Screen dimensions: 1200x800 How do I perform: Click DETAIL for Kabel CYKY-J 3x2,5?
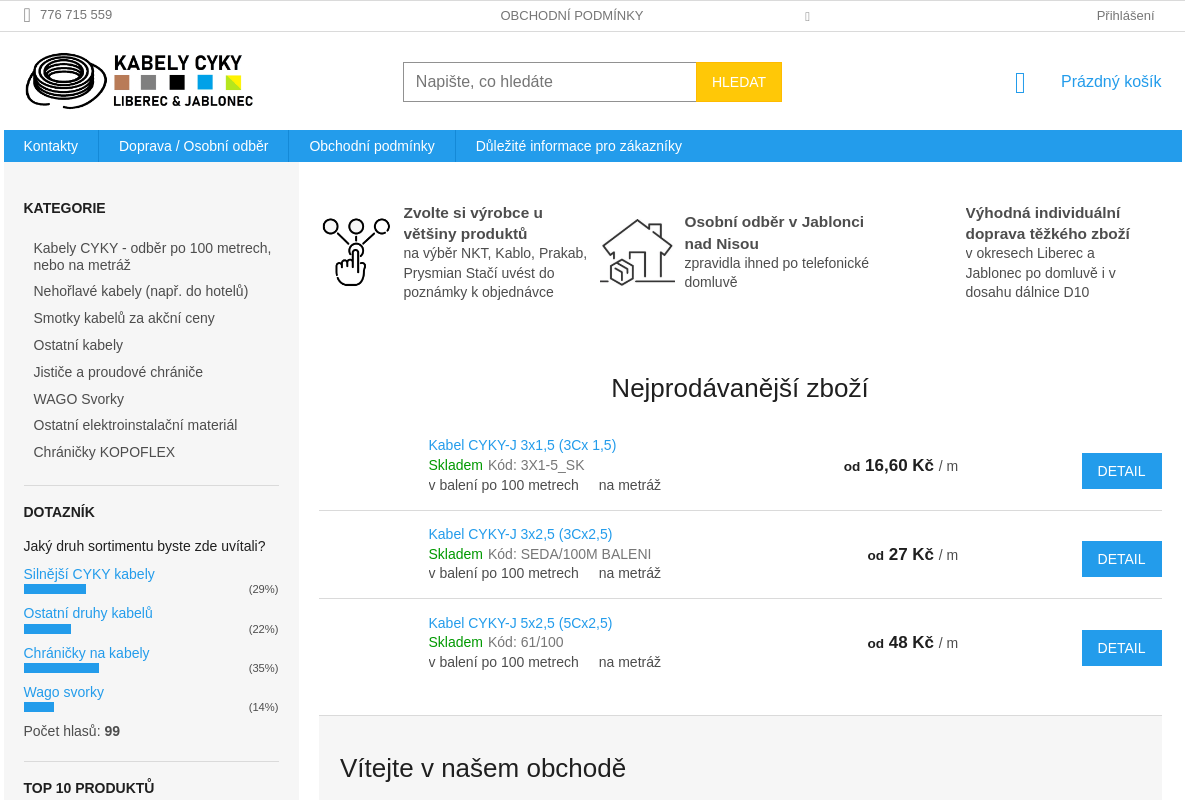pos(1121,559)
